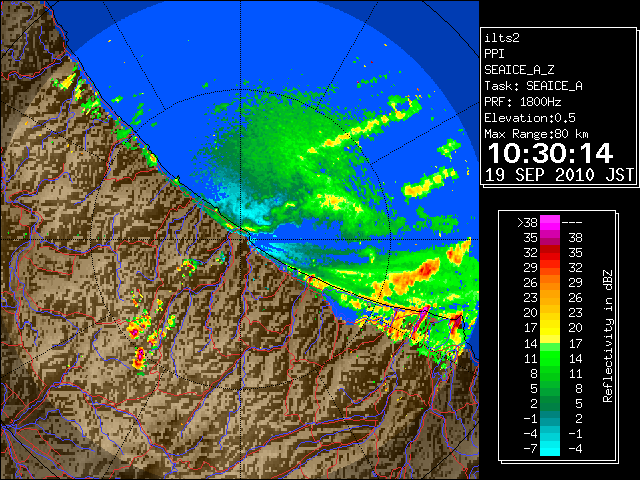The image size is (640, 480).
Task: Click the cyan -7 dBZ legend swatch
Action: pyautogui.click(x=550, y=449)
